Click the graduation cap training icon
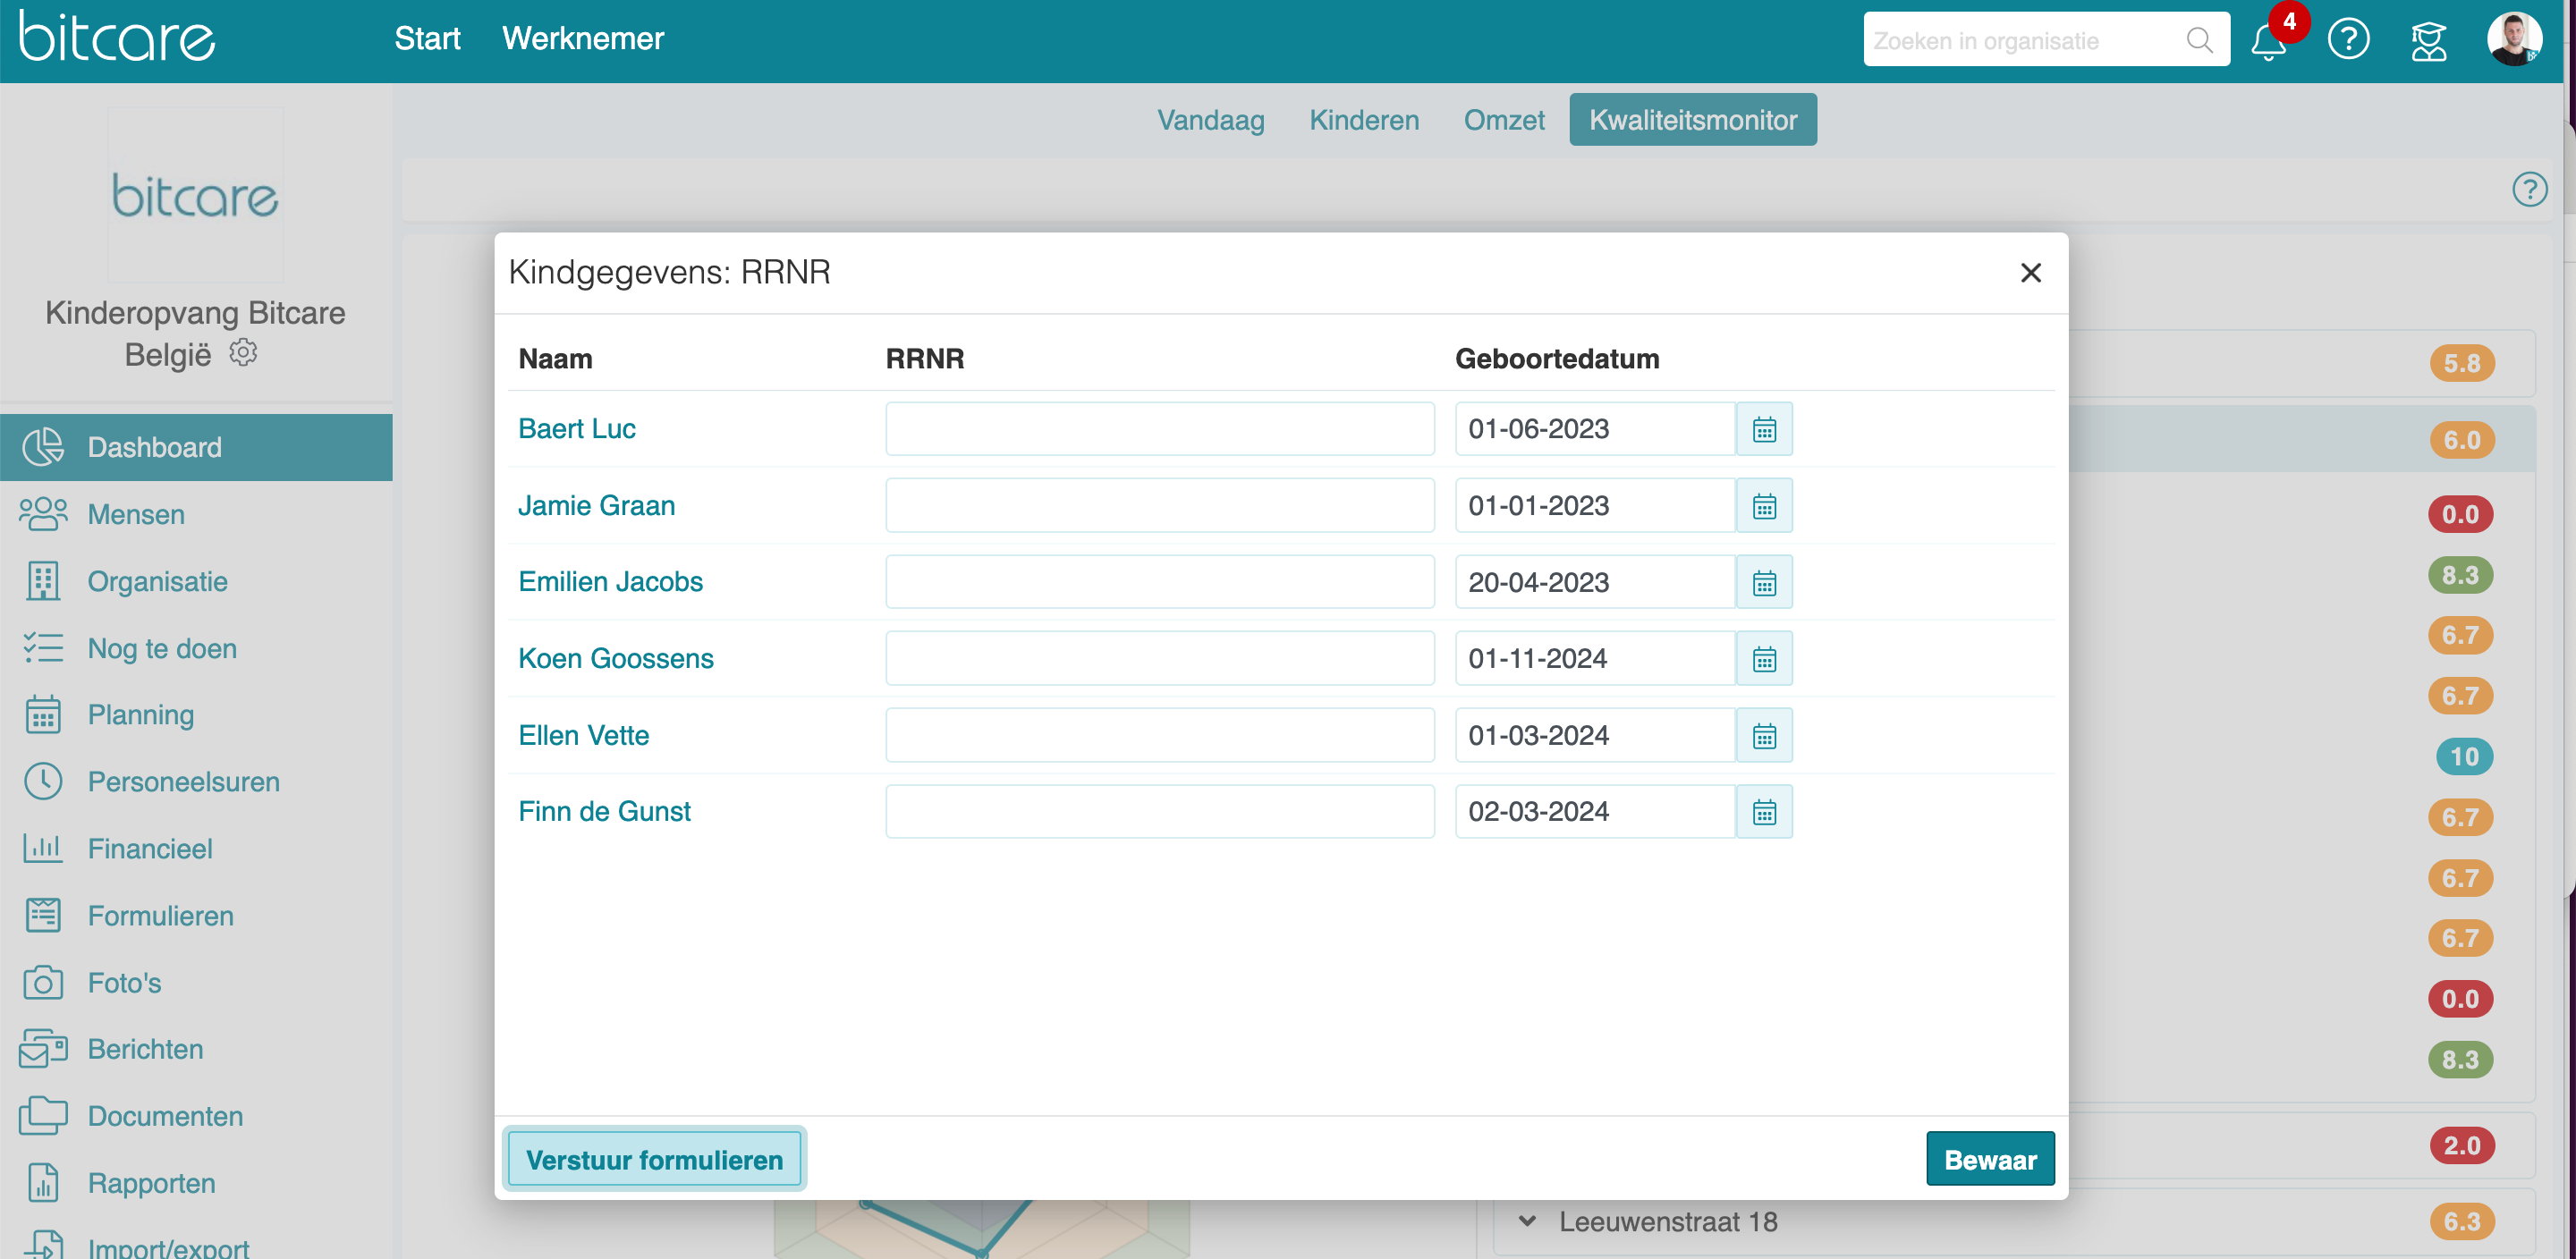 pos(2427,41)
